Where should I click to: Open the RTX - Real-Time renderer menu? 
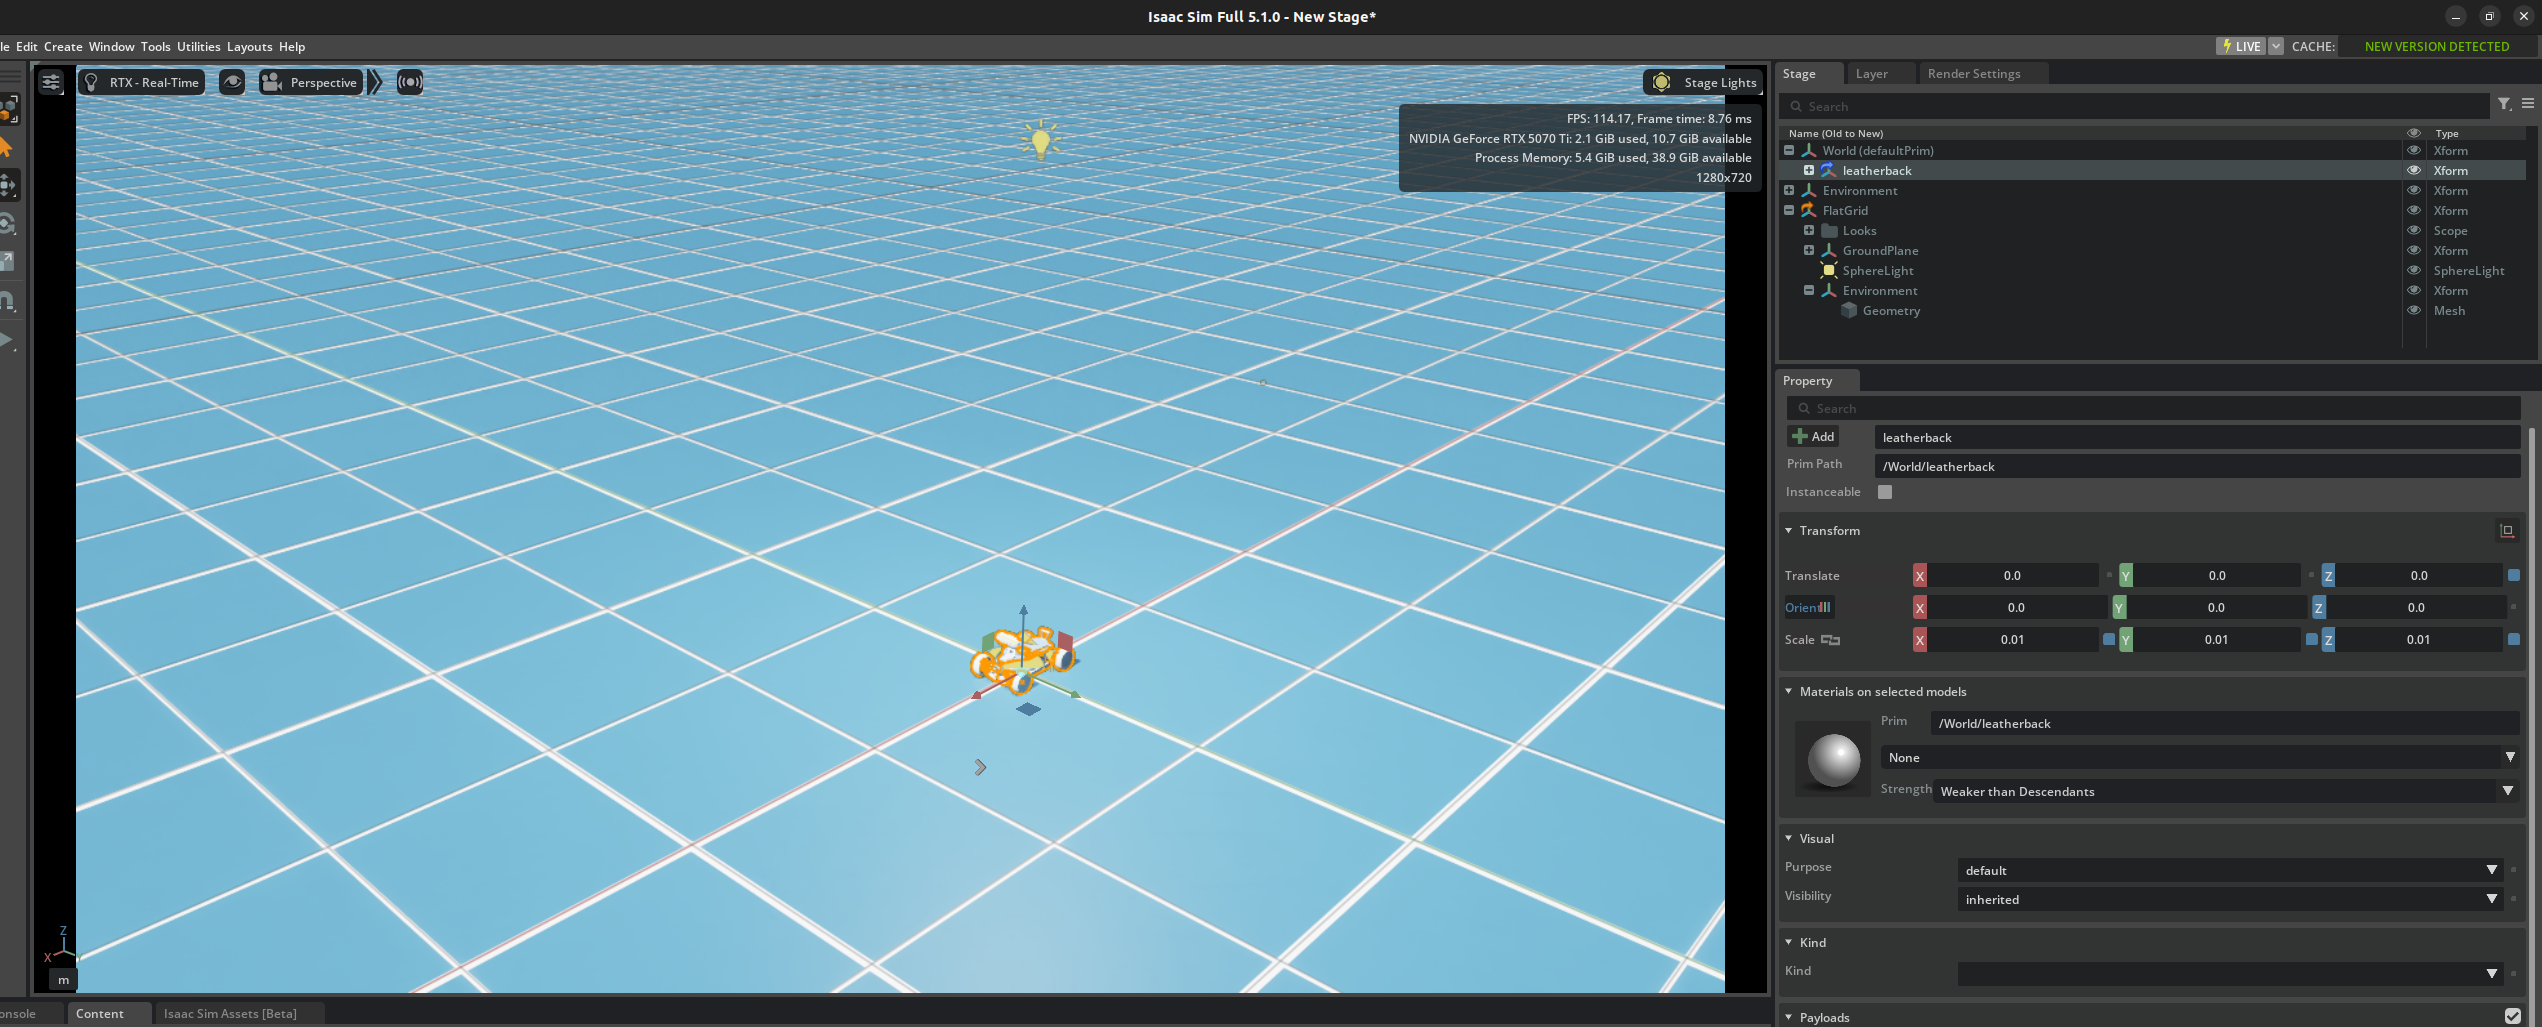pos(142,82)
